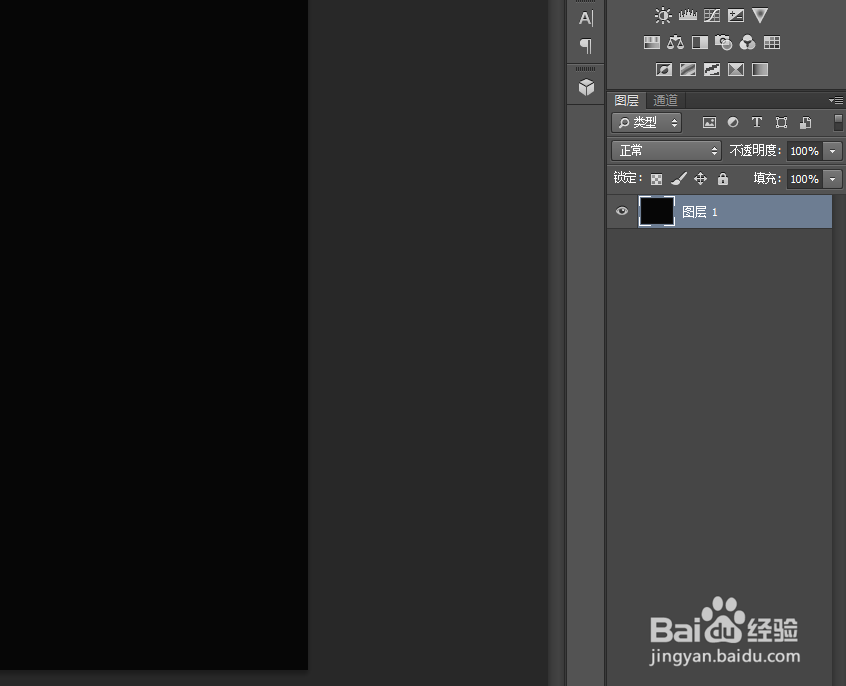Add a Color Balance adjustment
This screenshot has height=686, width=846.
[x=676, y=42]
